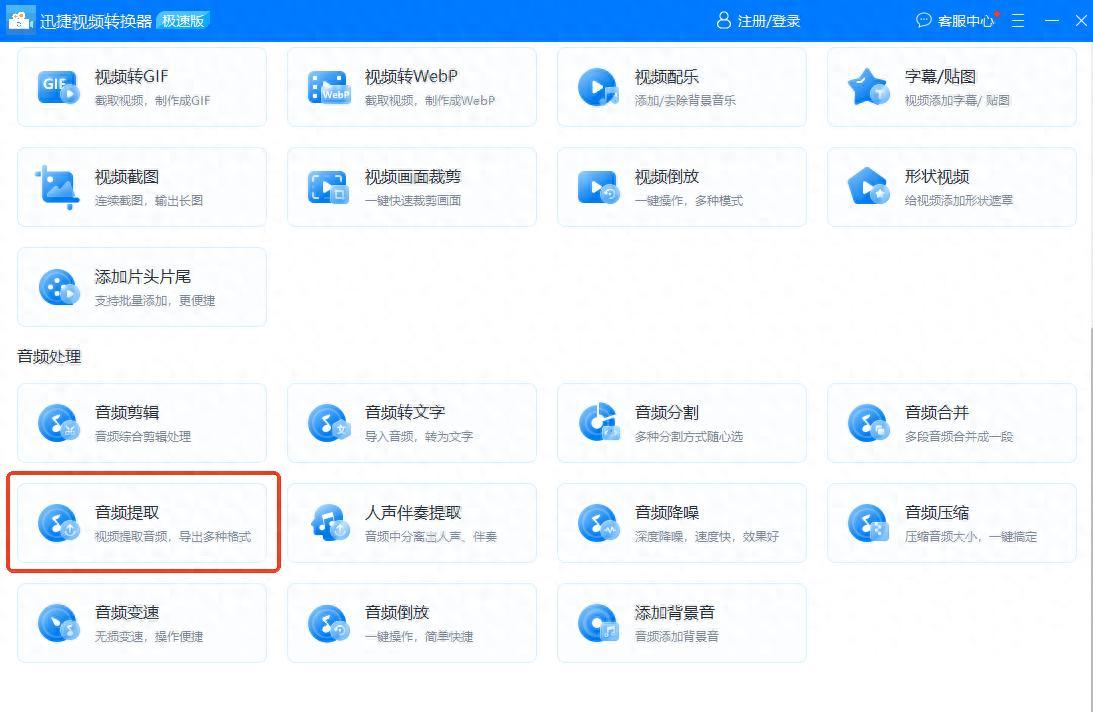Open 客服中心 customer service
The width and height of the screenshot is (1093, 712).
[956, 21]
